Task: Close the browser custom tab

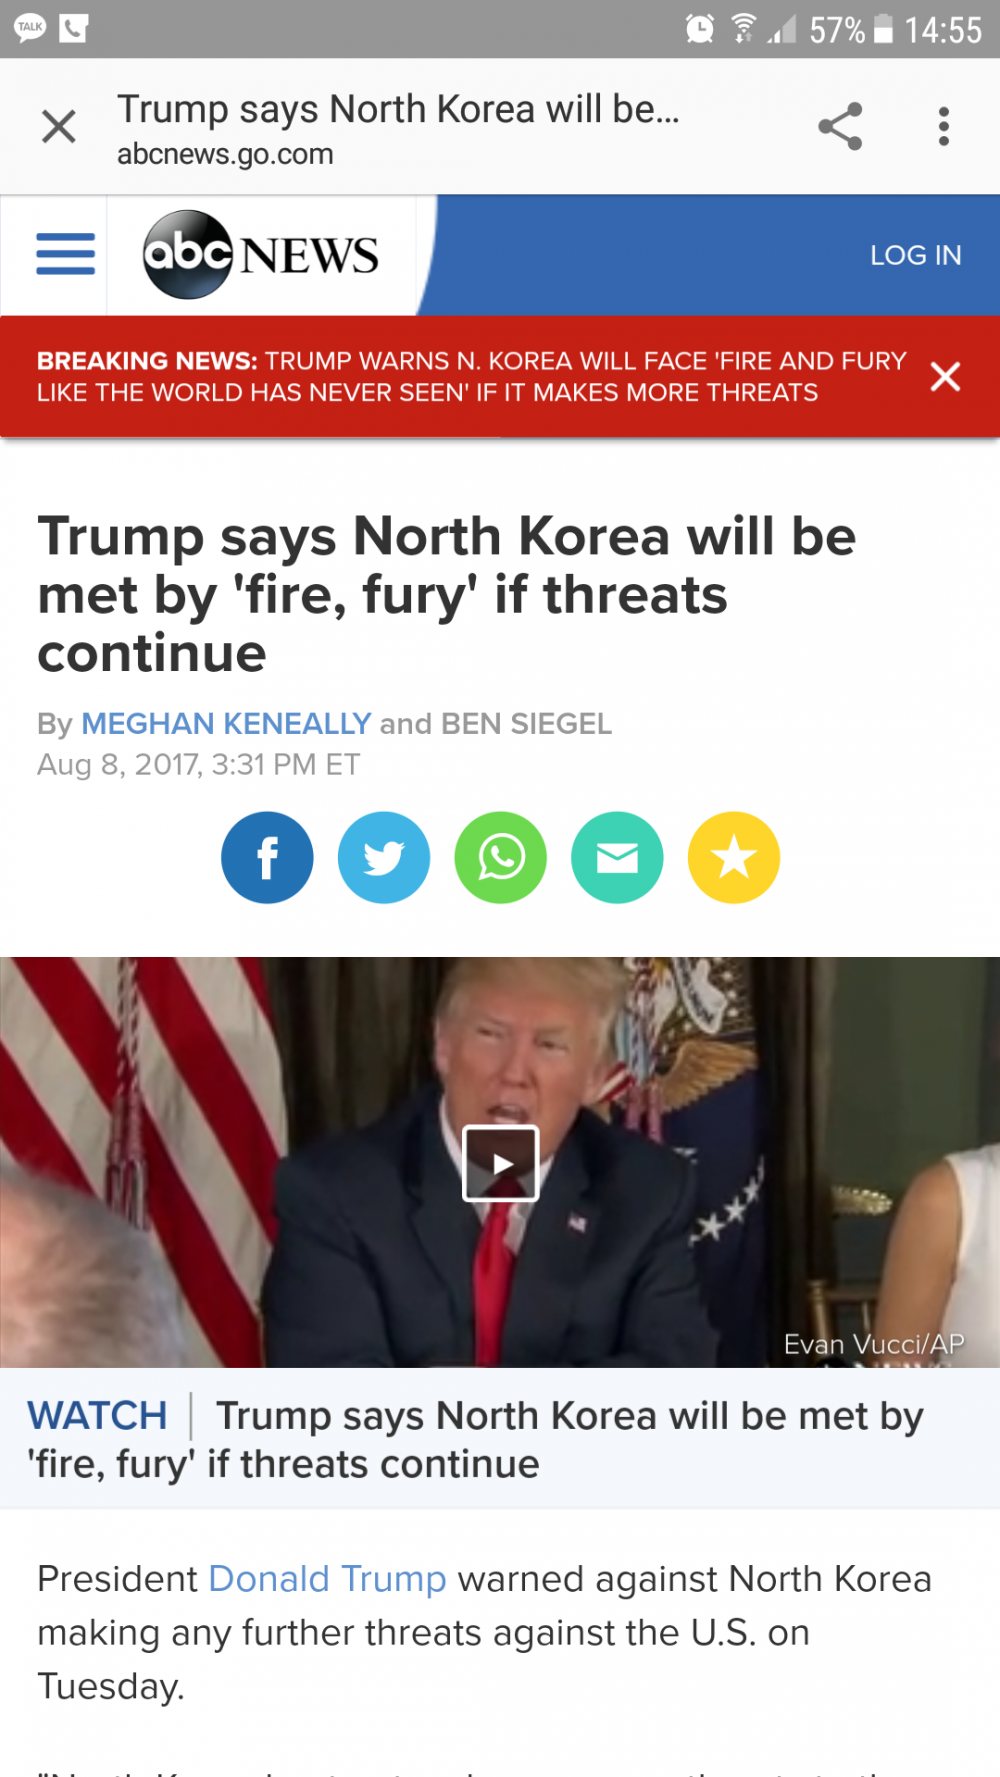Action: pyautogui.click(x=59, y=127)
